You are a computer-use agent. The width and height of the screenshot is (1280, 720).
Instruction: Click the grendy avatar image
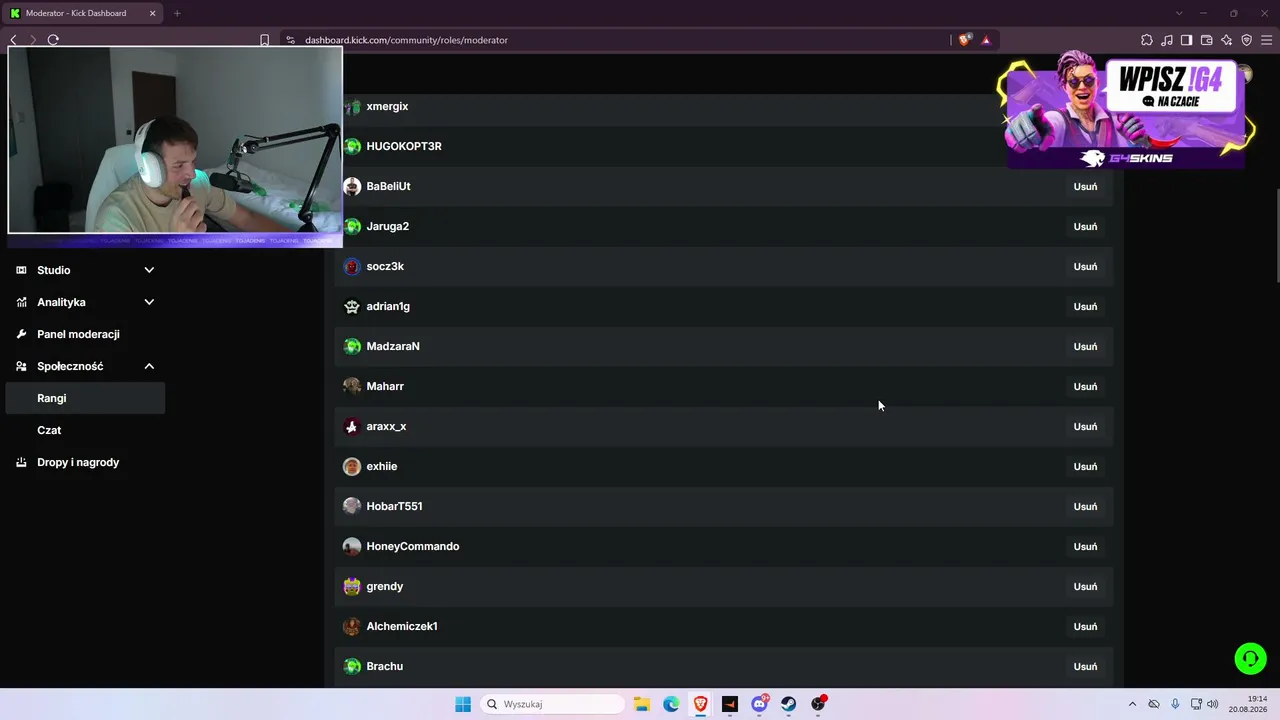[x=352, y=586]
